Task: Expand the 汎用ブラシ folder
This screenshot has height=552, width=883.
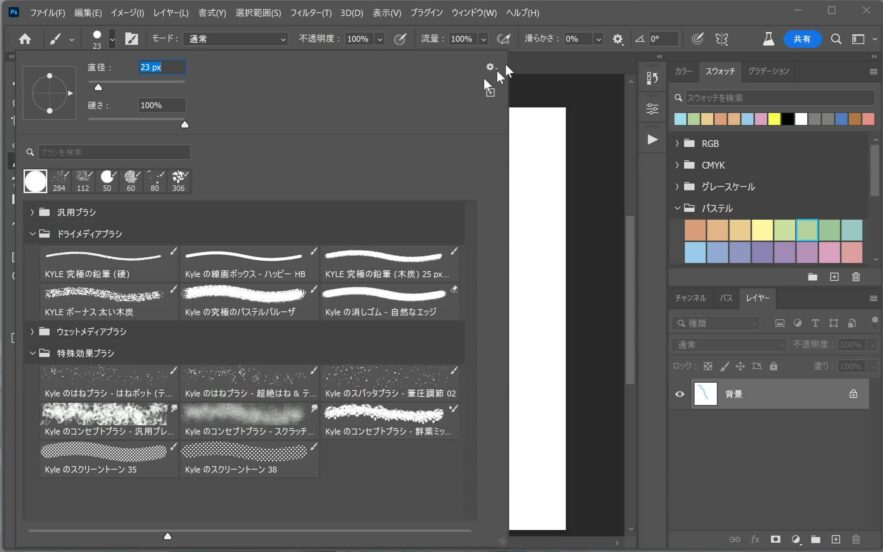Action: point(32,212)
